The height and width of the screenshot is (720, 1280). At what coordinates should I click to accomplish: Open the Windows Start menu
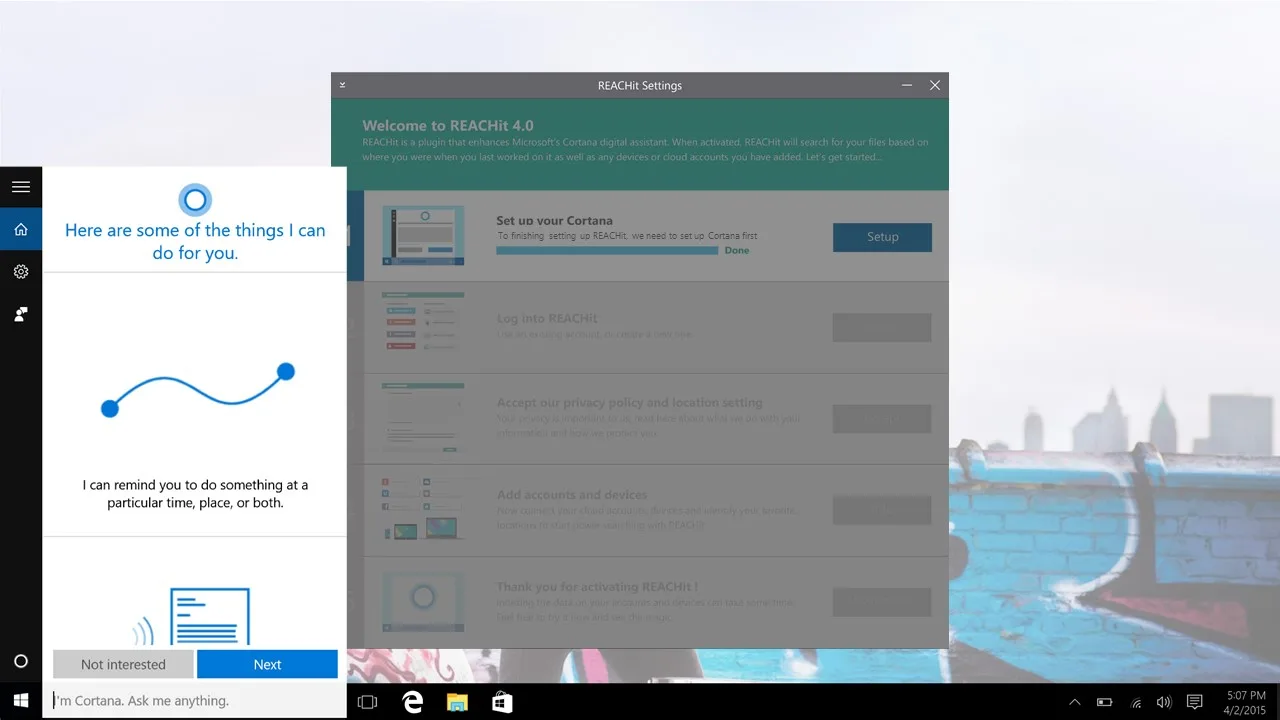(x=21, y=701)
